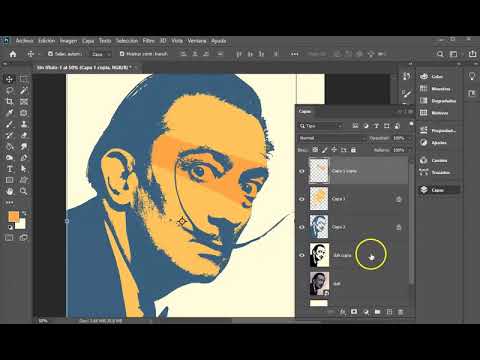
Task: Select the Rectangle shape tool
Action: coord(9,180)
